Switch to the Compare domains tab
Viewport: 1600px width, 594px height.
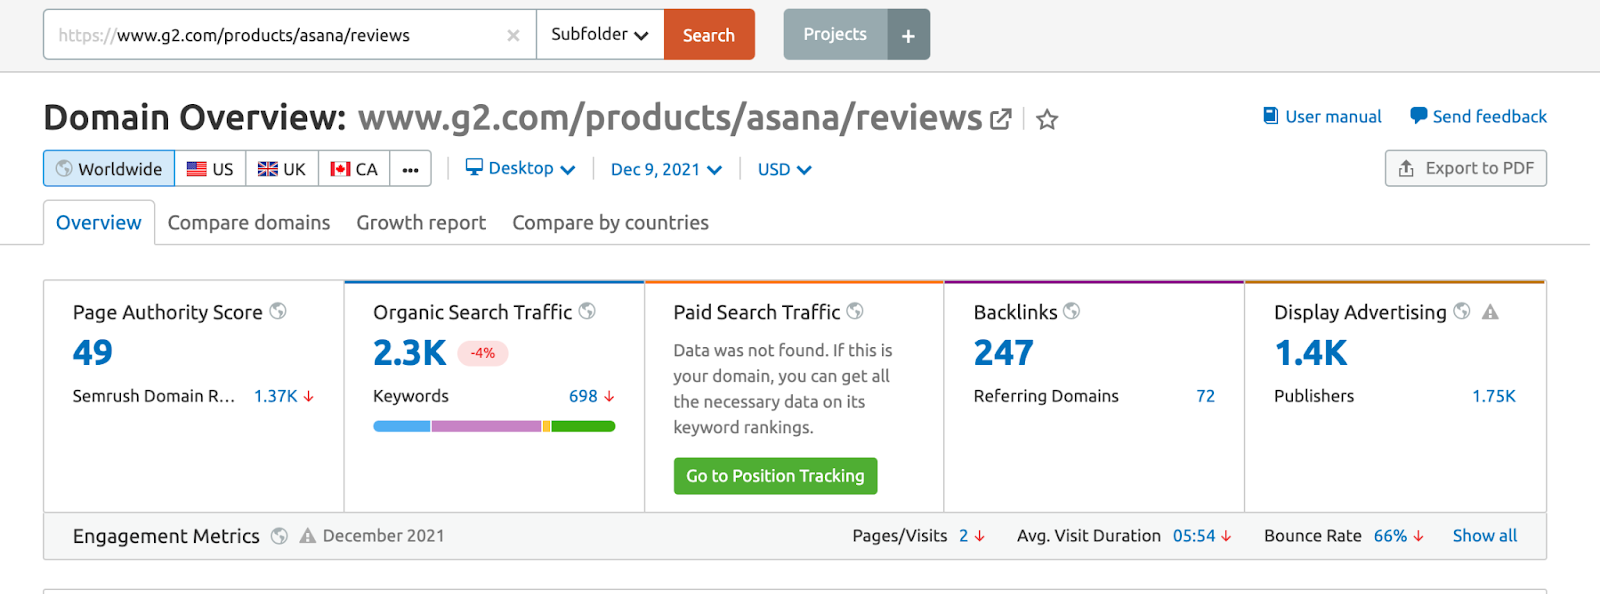249,222
